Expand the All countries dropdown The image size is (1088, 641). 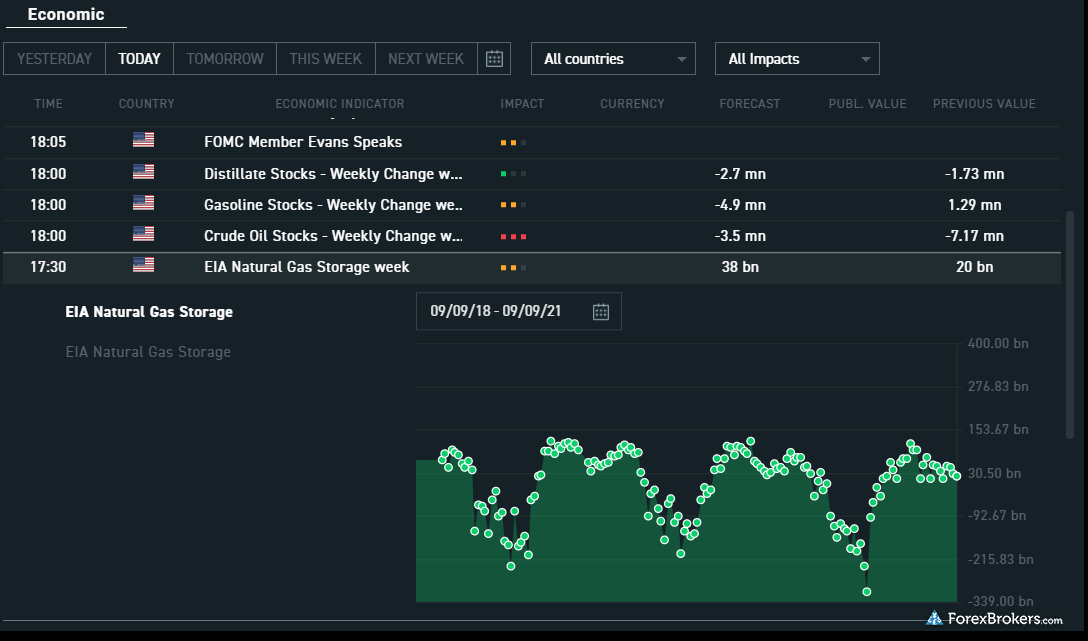click(x=613, y=59)
